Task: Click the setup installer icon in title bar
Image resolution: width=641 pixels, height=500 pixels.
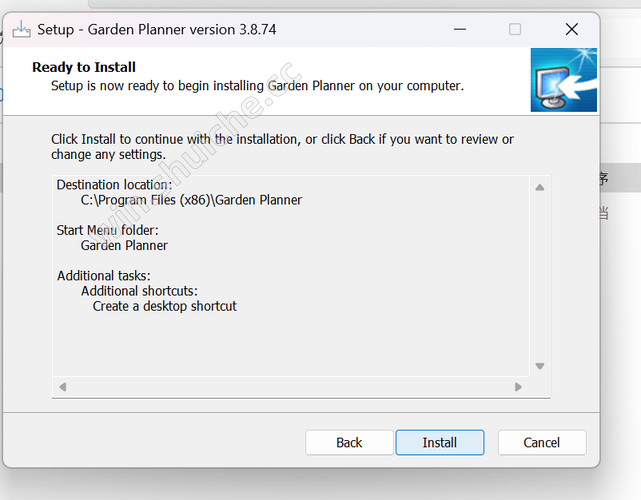Action: coord(21,29)
